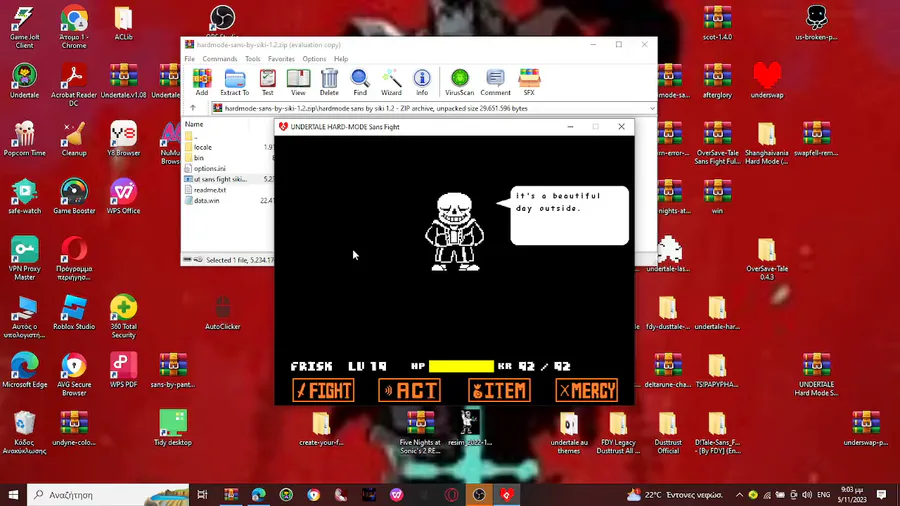Click the Delete trash icon in WinRAR

pyautogui.click(x=329, y=82)
